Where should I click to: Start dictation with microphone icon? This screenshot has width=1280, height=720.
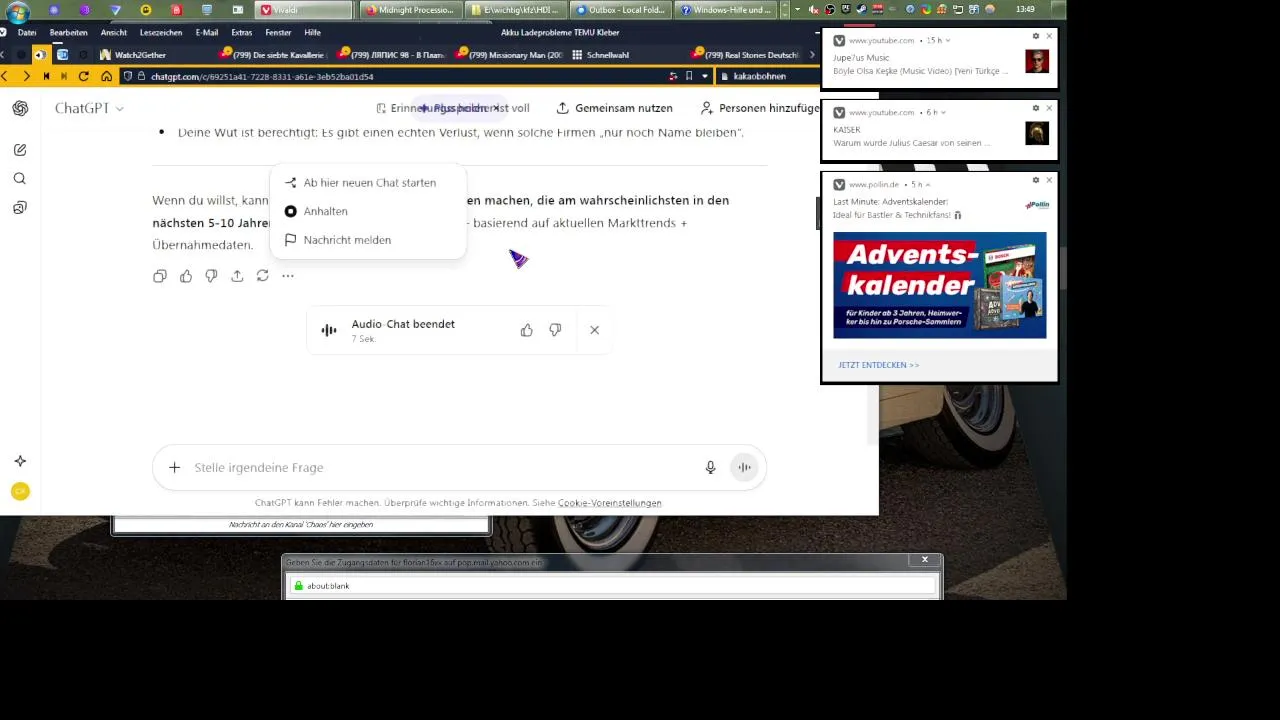click(710, 467)
